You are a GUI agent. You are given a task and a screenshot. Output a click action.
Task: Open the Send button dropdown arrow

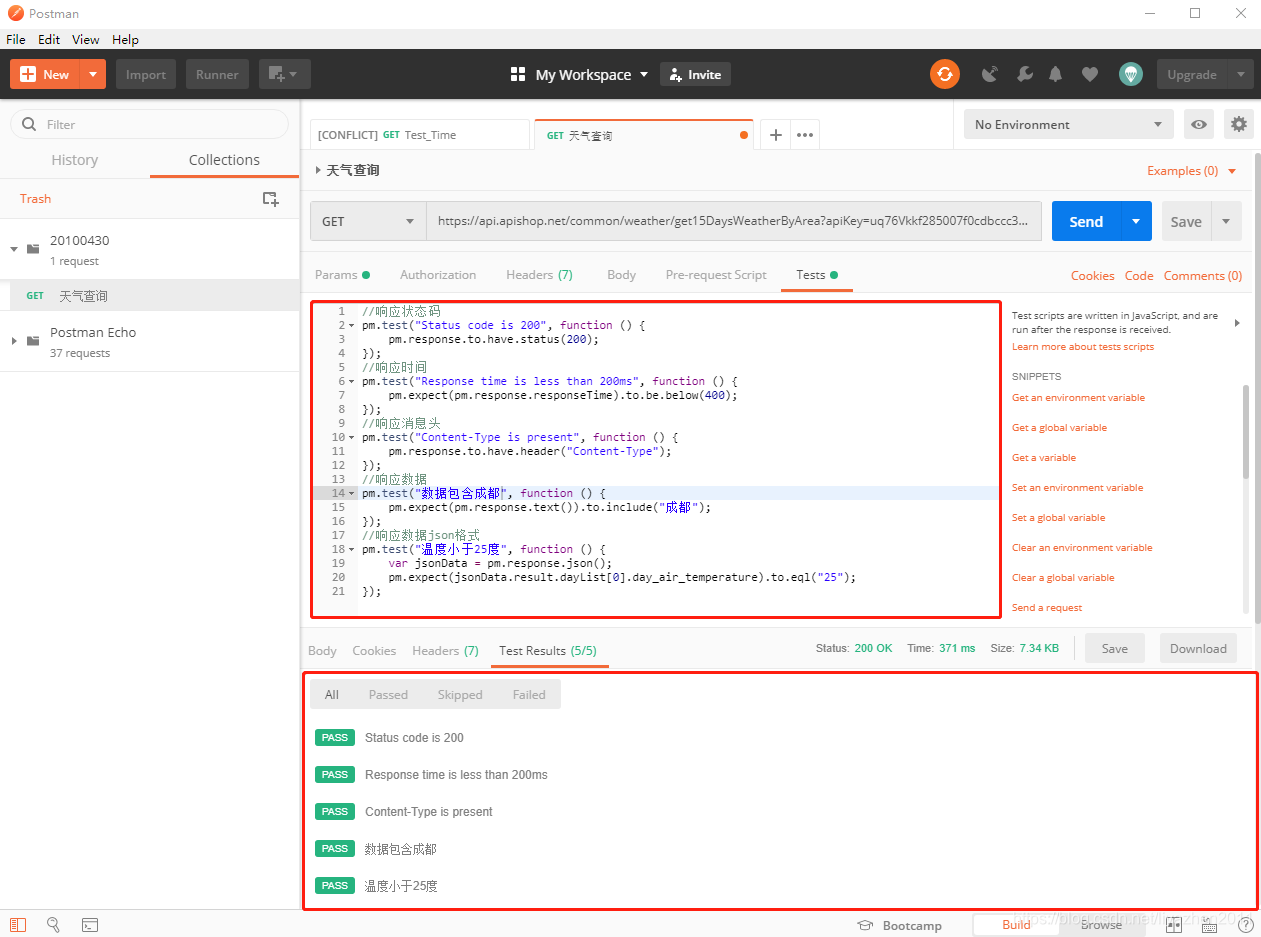[1136, 221]
